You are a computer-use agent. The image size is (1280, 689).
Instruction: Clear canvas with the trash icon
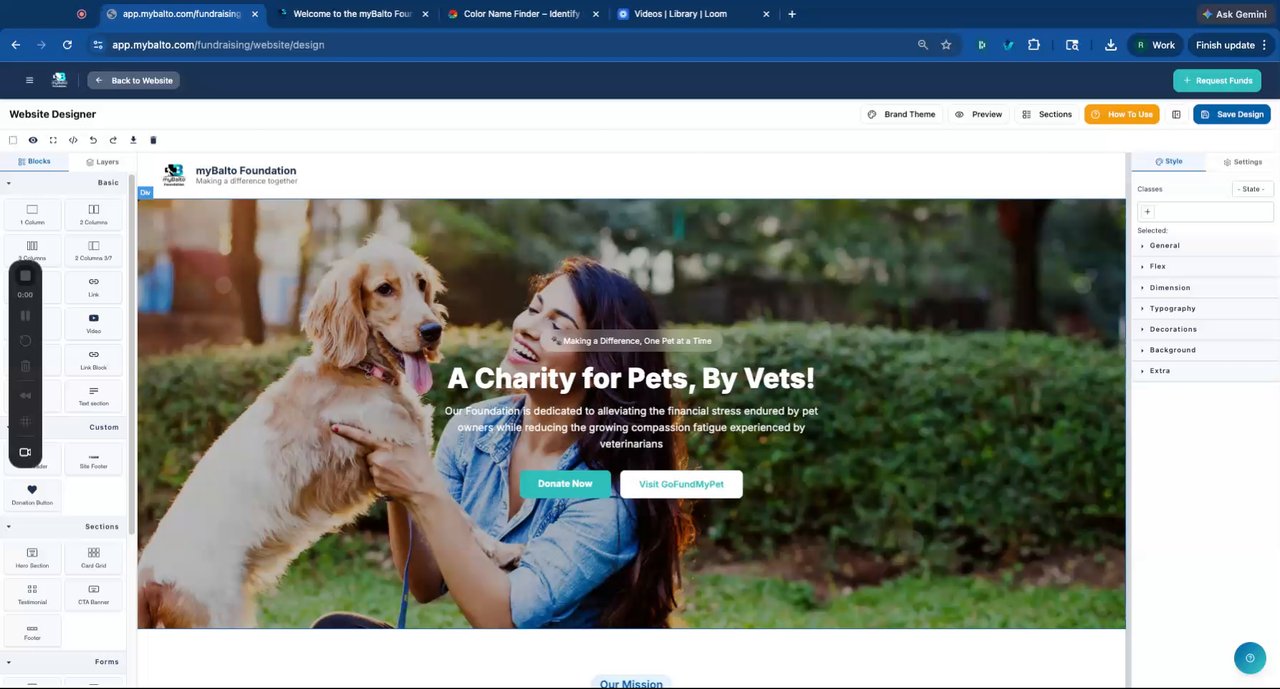point(153,140)
